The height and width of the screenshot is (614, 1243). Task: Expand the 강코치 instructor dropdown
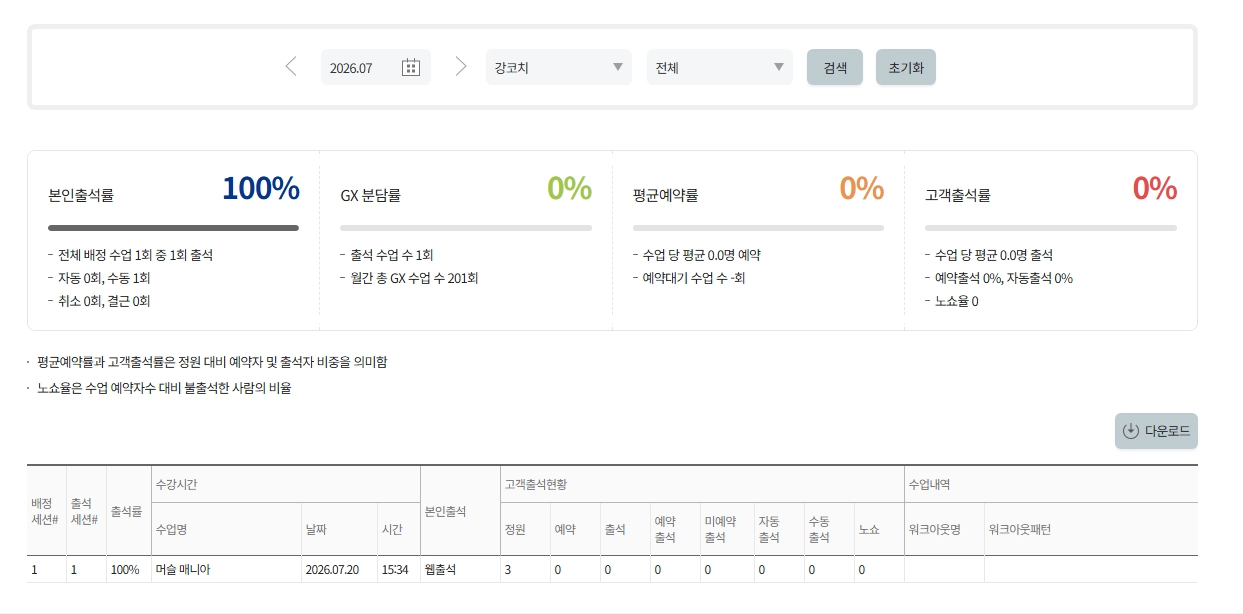tap(559, 67)
